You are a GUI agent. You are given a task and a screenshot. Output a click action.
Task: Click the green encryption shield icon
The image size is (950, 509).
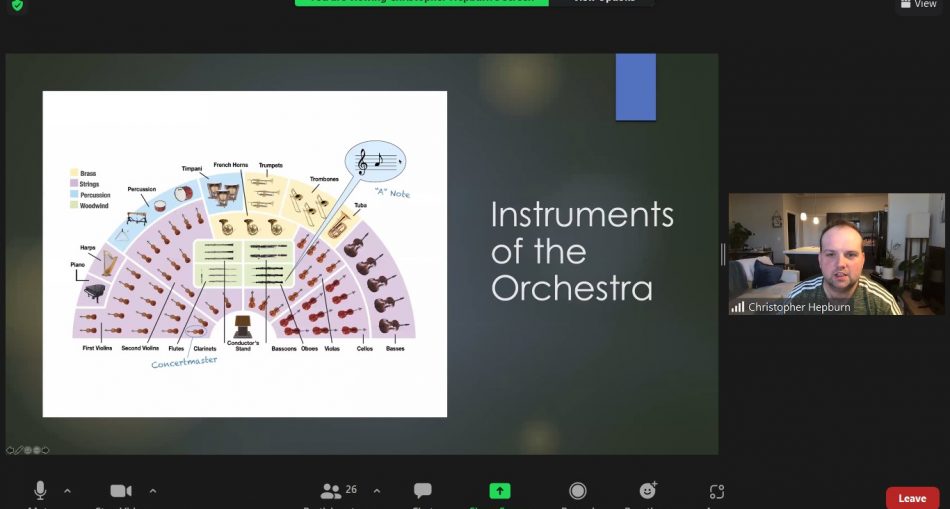tap(18, 5)
